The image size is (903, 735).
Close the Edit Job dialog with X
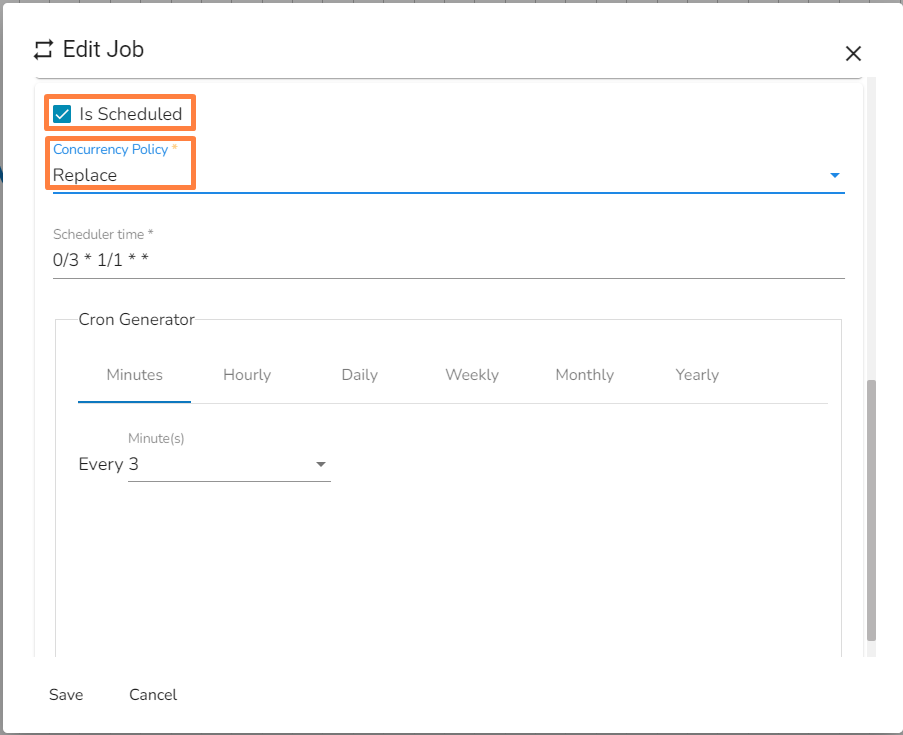(x=853, y=54)
